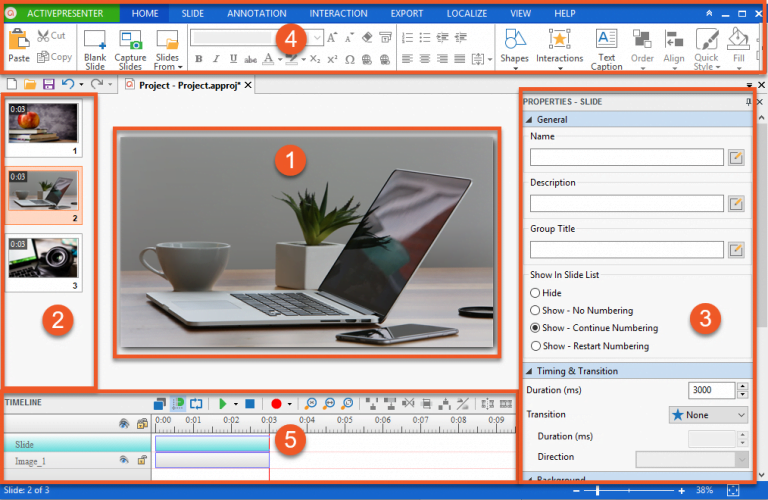Click the zoom slider in status bar

[x=598, y=490]
